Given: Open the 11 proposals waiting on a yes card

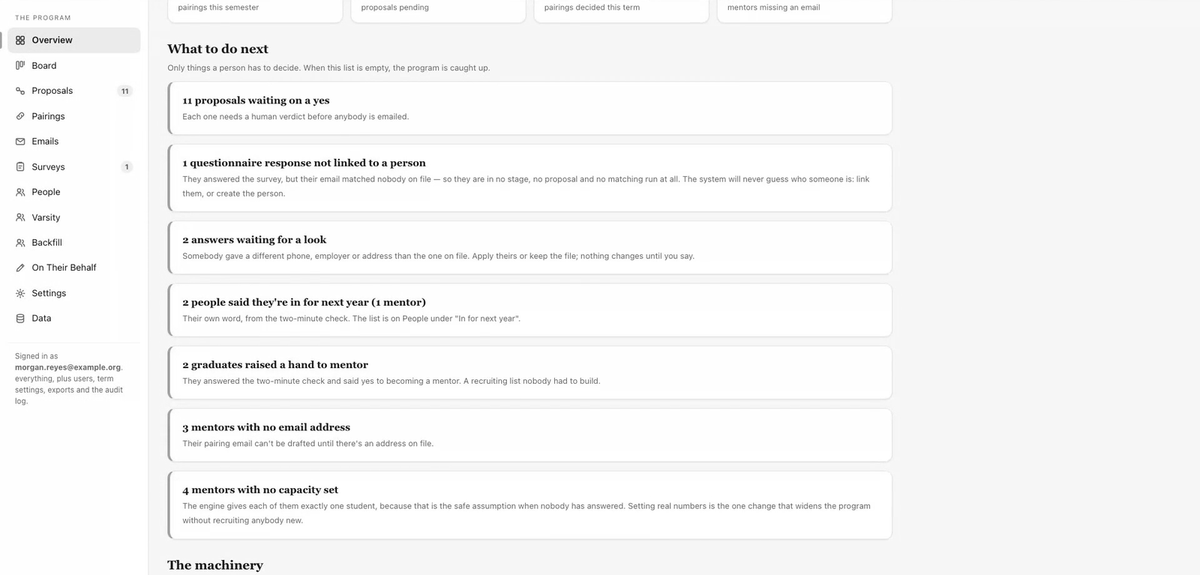Looking at the screenshot, I should click(530, 108).
